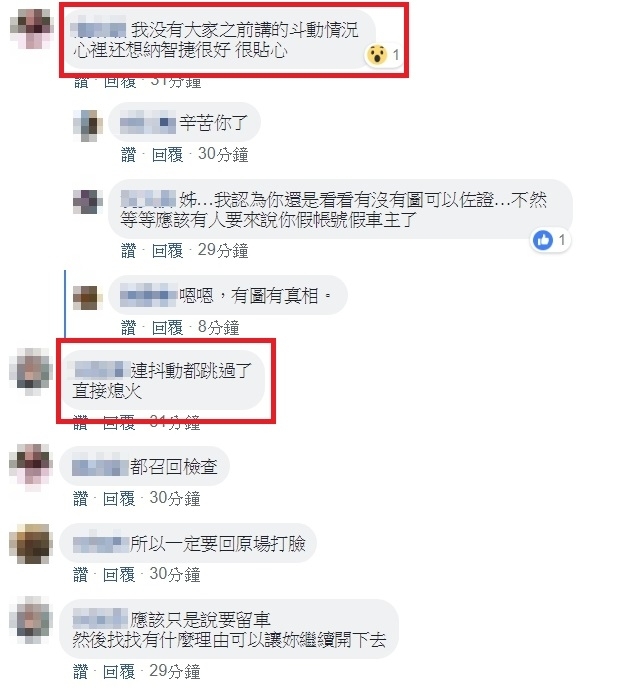The height and width of the screenshot is (695, 622).
Task: Click the 29分鐘 timestamp under 佐證 comment
Action: [x=223, y=250]
